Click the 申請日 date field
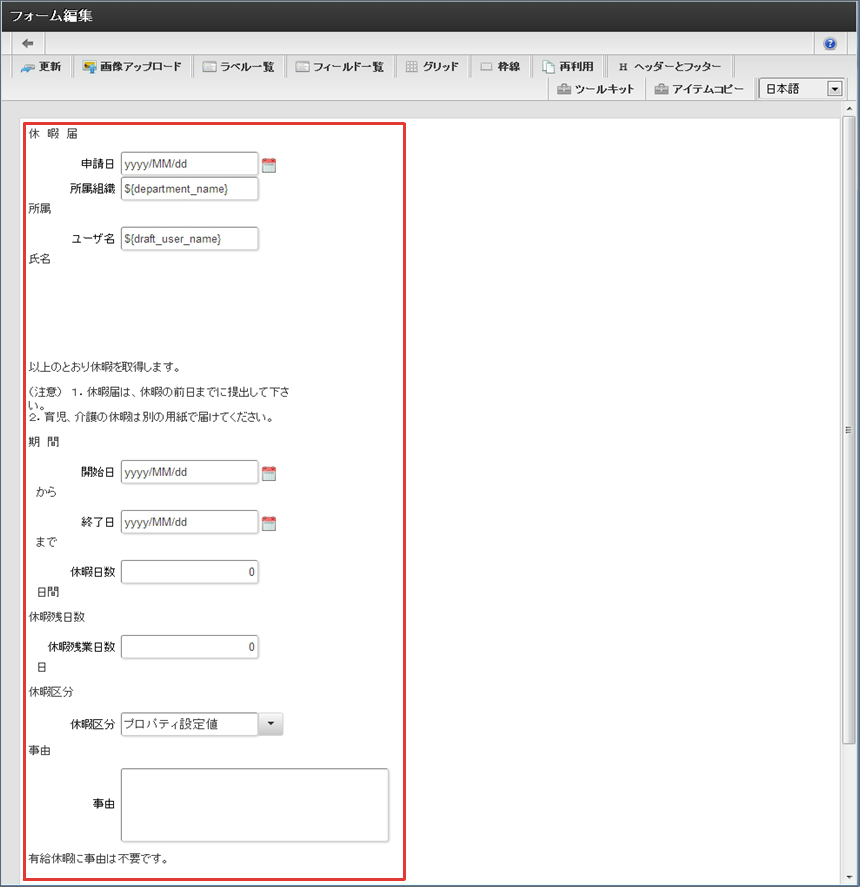Viewport: 860px width, 887px height. 190,163
